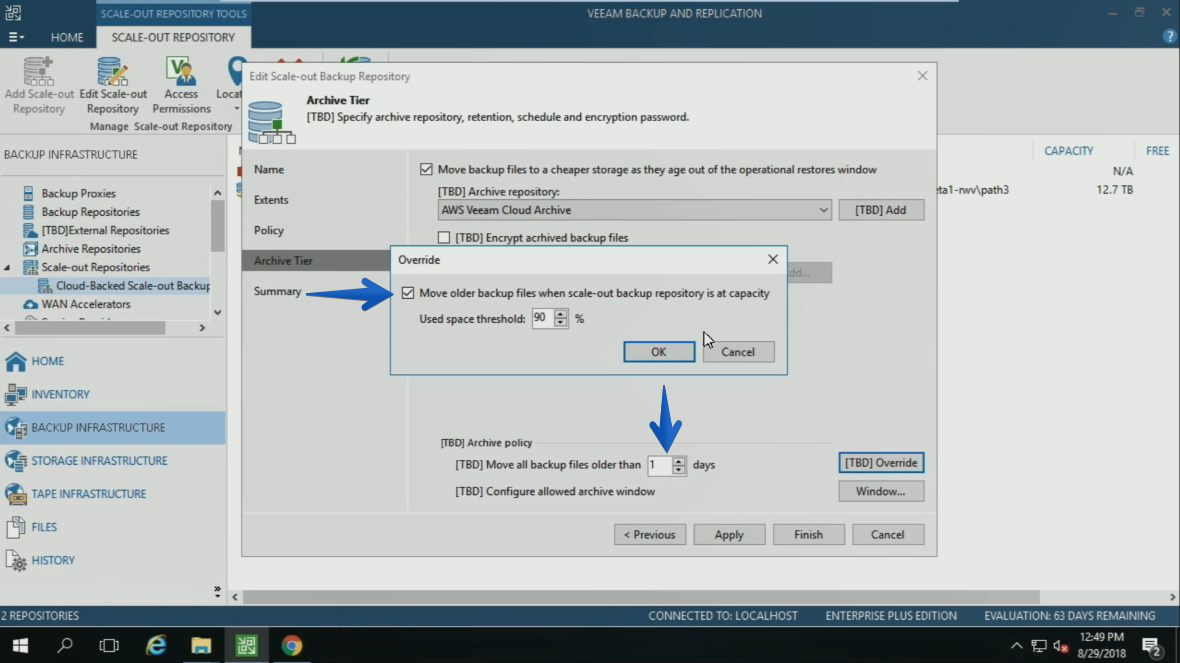The image size is (1180, 663).
Task: Open the Window... schedule button
Action: [880, 491]
